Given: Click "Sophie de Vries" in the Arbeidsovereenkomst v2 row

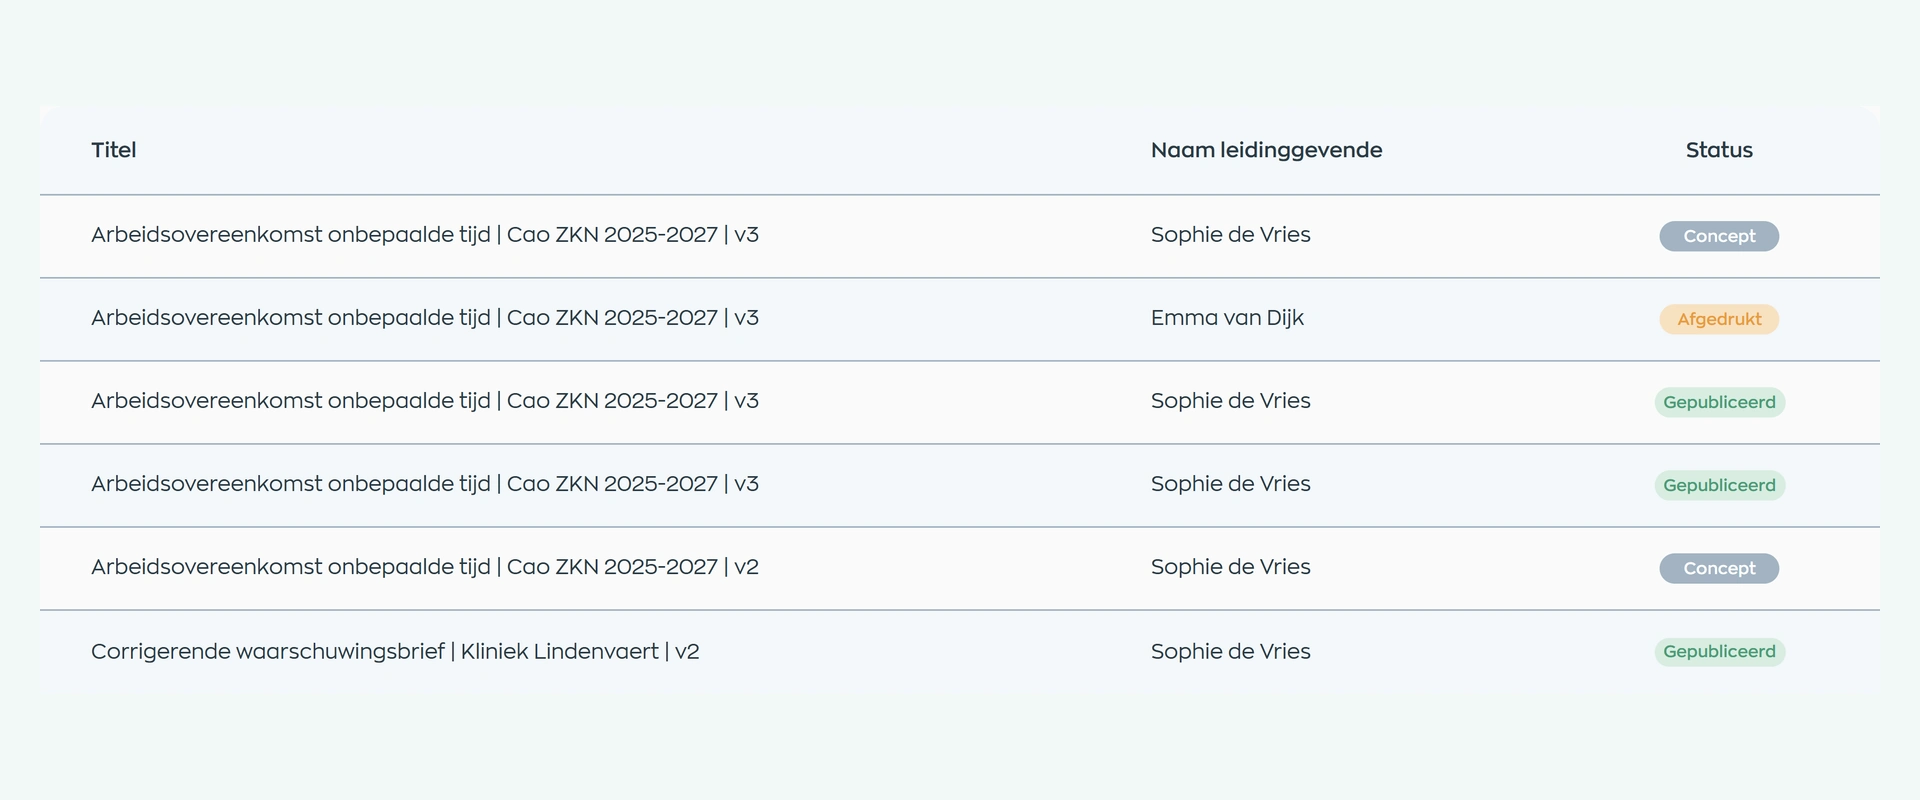Looking at the screenshot, I should (x=1230, y=567).
